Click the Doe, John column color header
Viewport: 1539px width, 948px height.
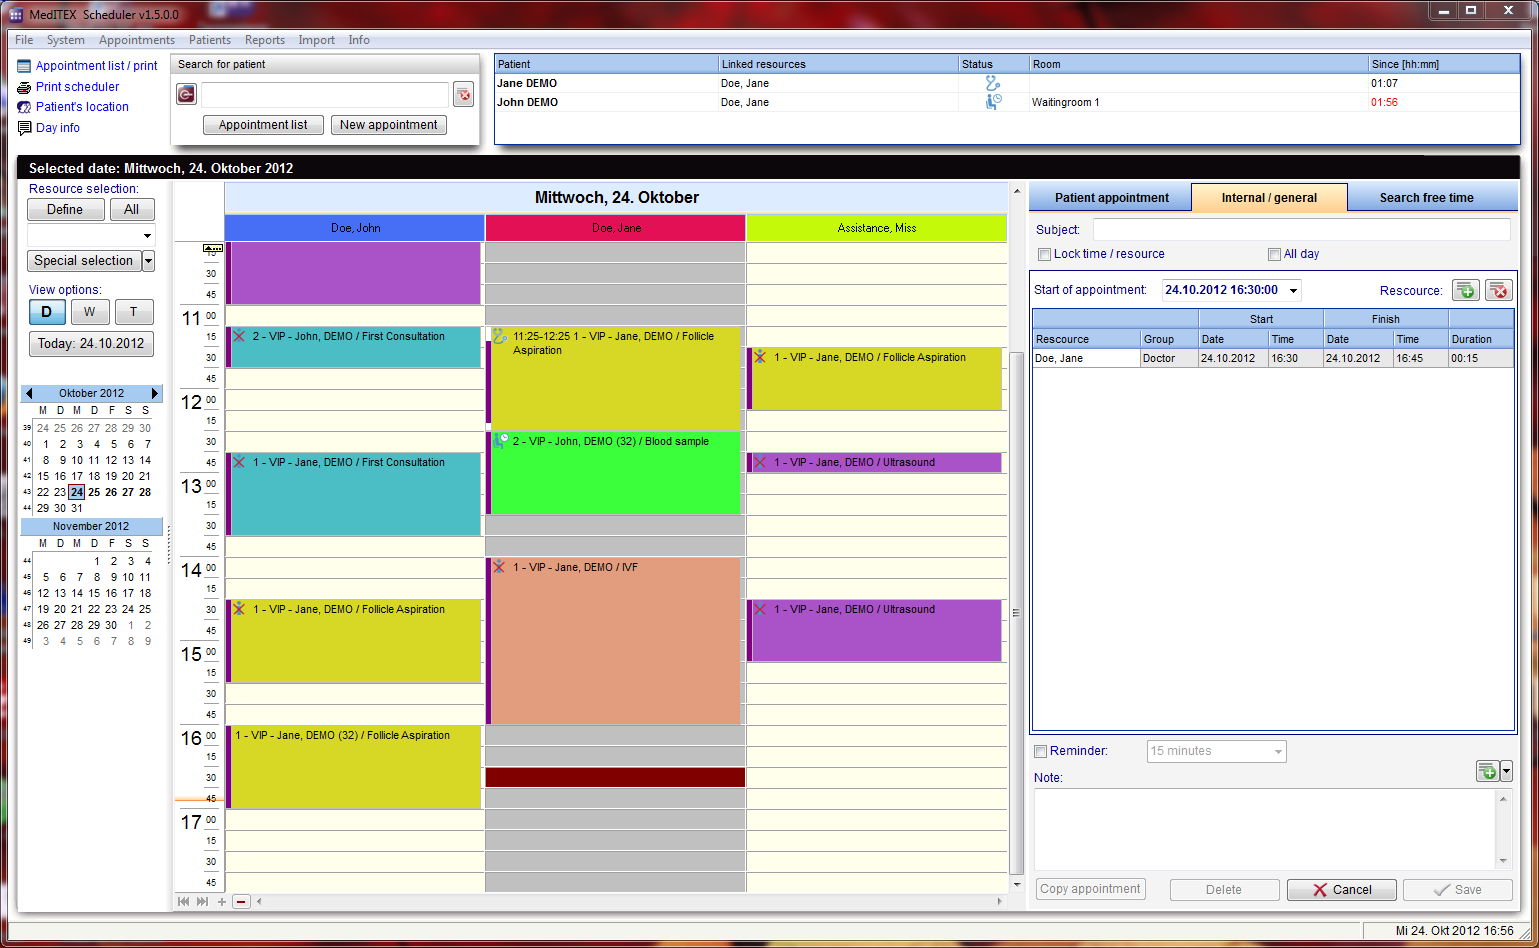355,228
